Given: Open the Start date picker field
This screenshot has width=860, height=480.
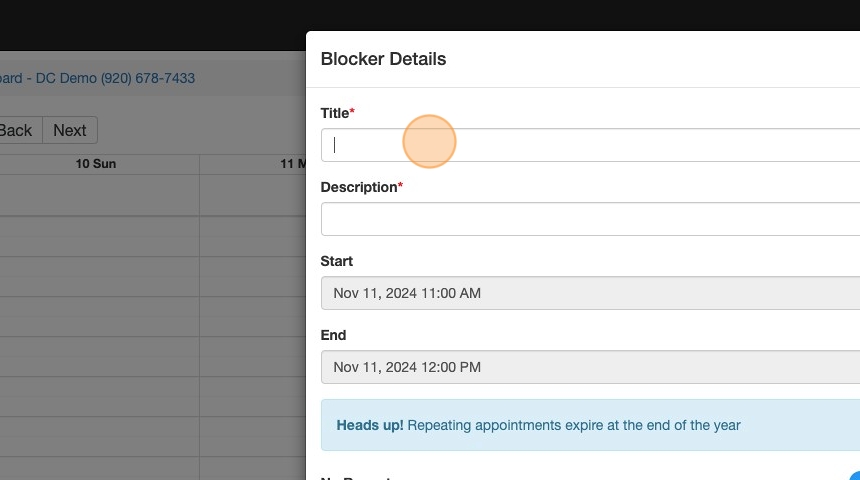Looking at the screenshot, I should pos(590,293).
